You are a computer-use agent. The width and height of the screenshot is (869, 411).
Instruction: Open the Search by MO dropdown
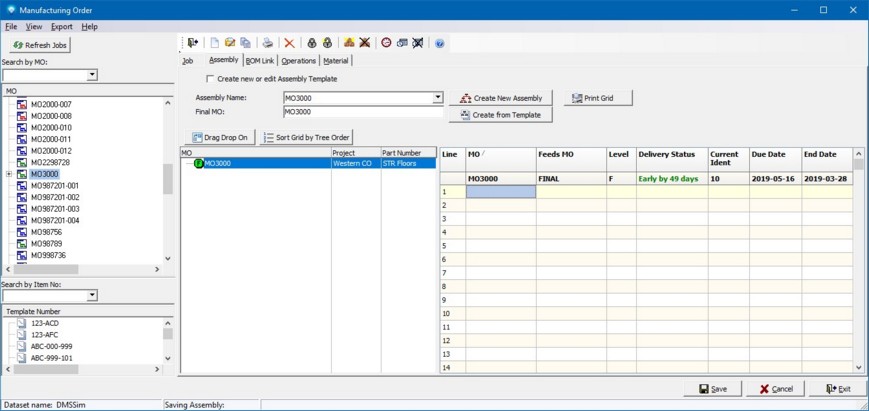[x=92, y=75]
